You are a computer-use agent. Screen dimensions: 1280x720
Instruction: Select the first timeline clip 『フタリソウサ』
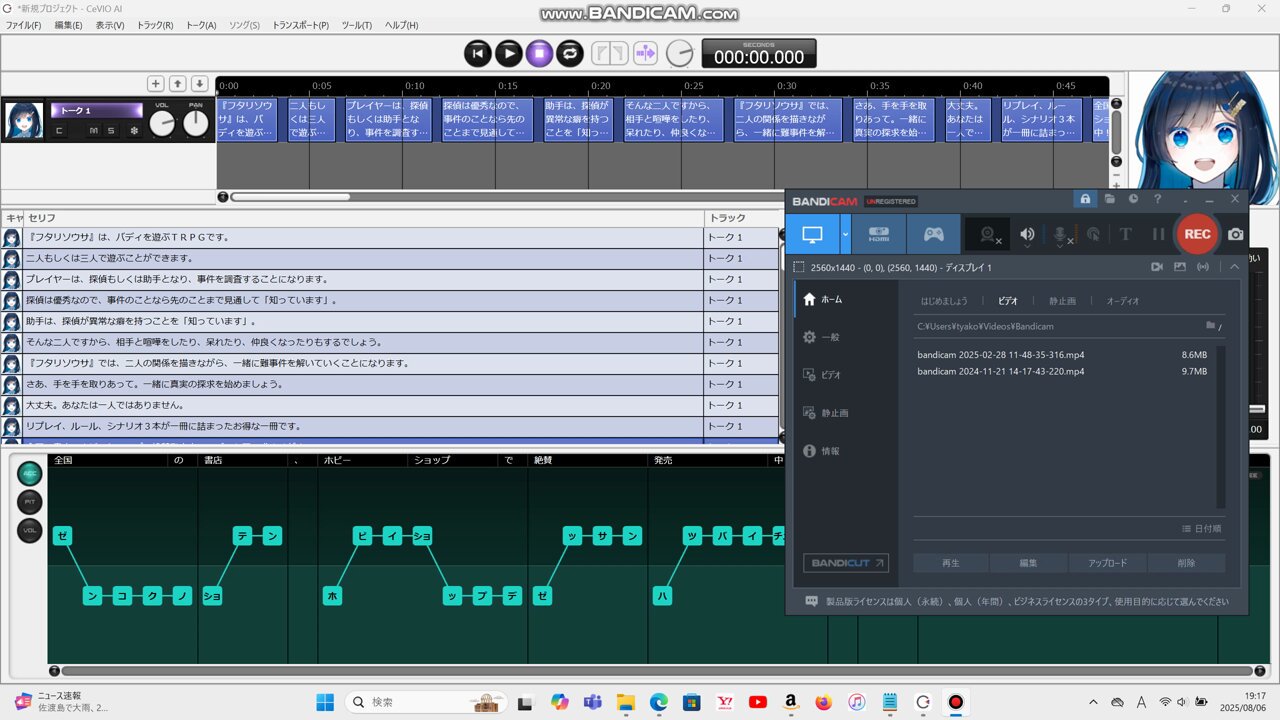click(247, 119)
